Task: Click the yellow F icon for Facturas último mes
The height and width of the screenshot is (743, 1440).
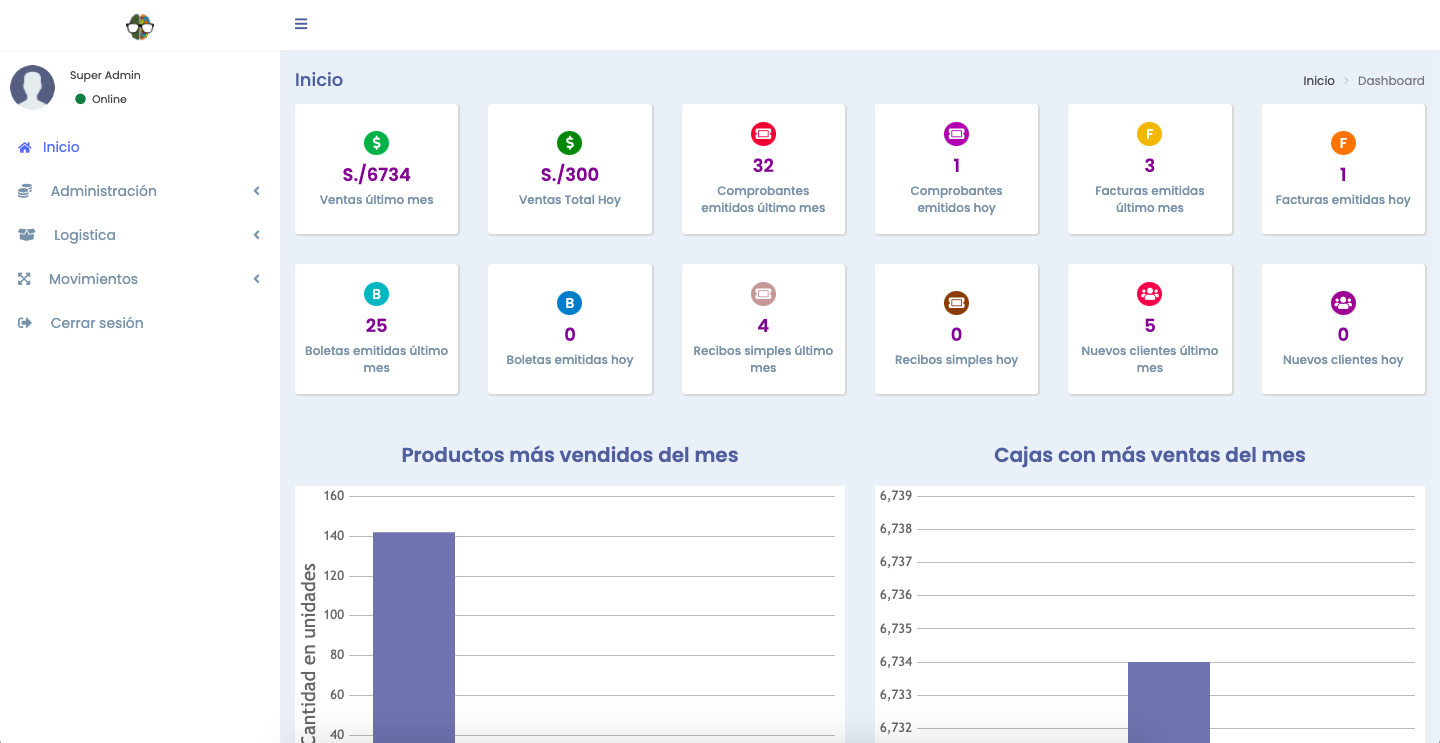Action: 1149,134
